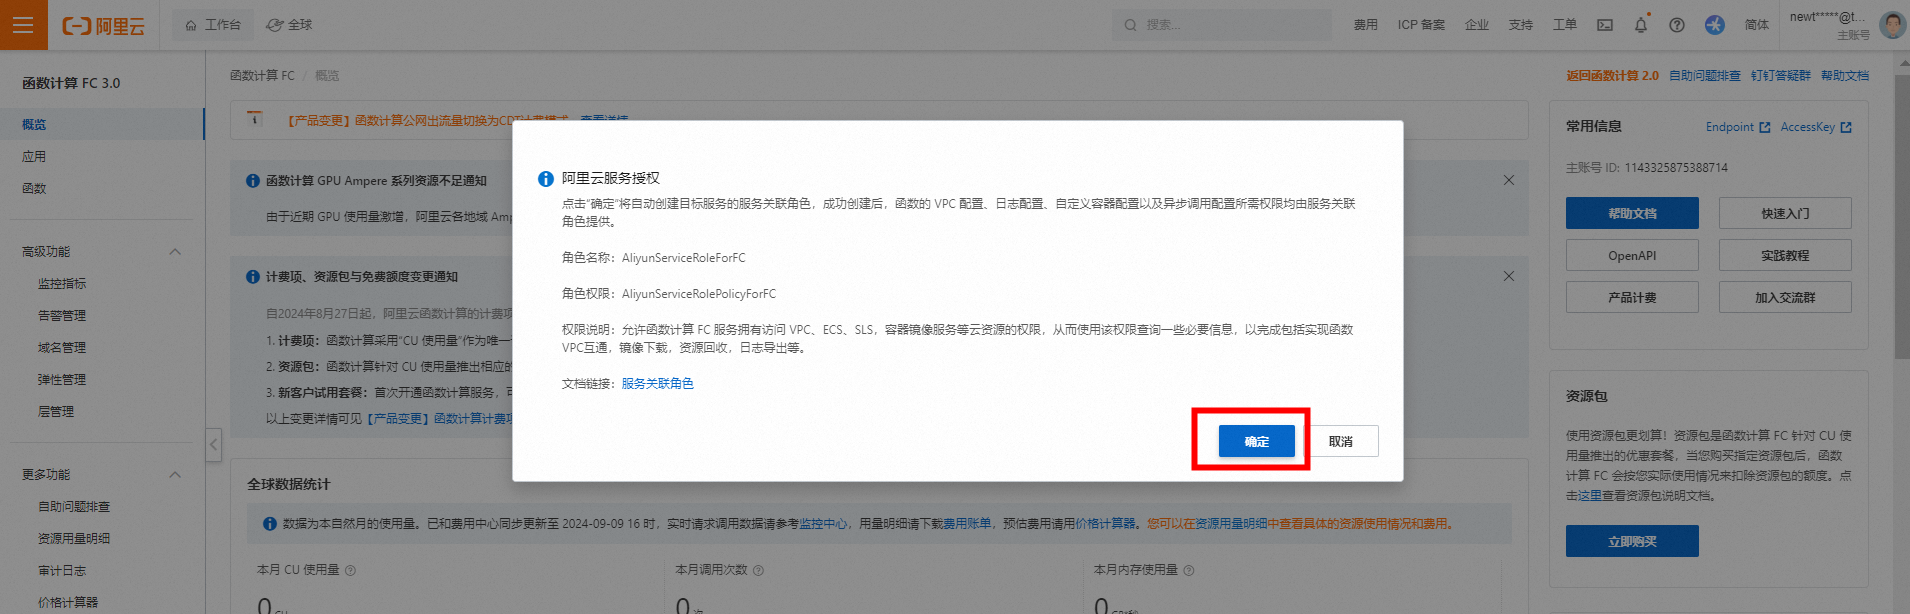
Task: Open notifications bell
Action: point(1641,25)
